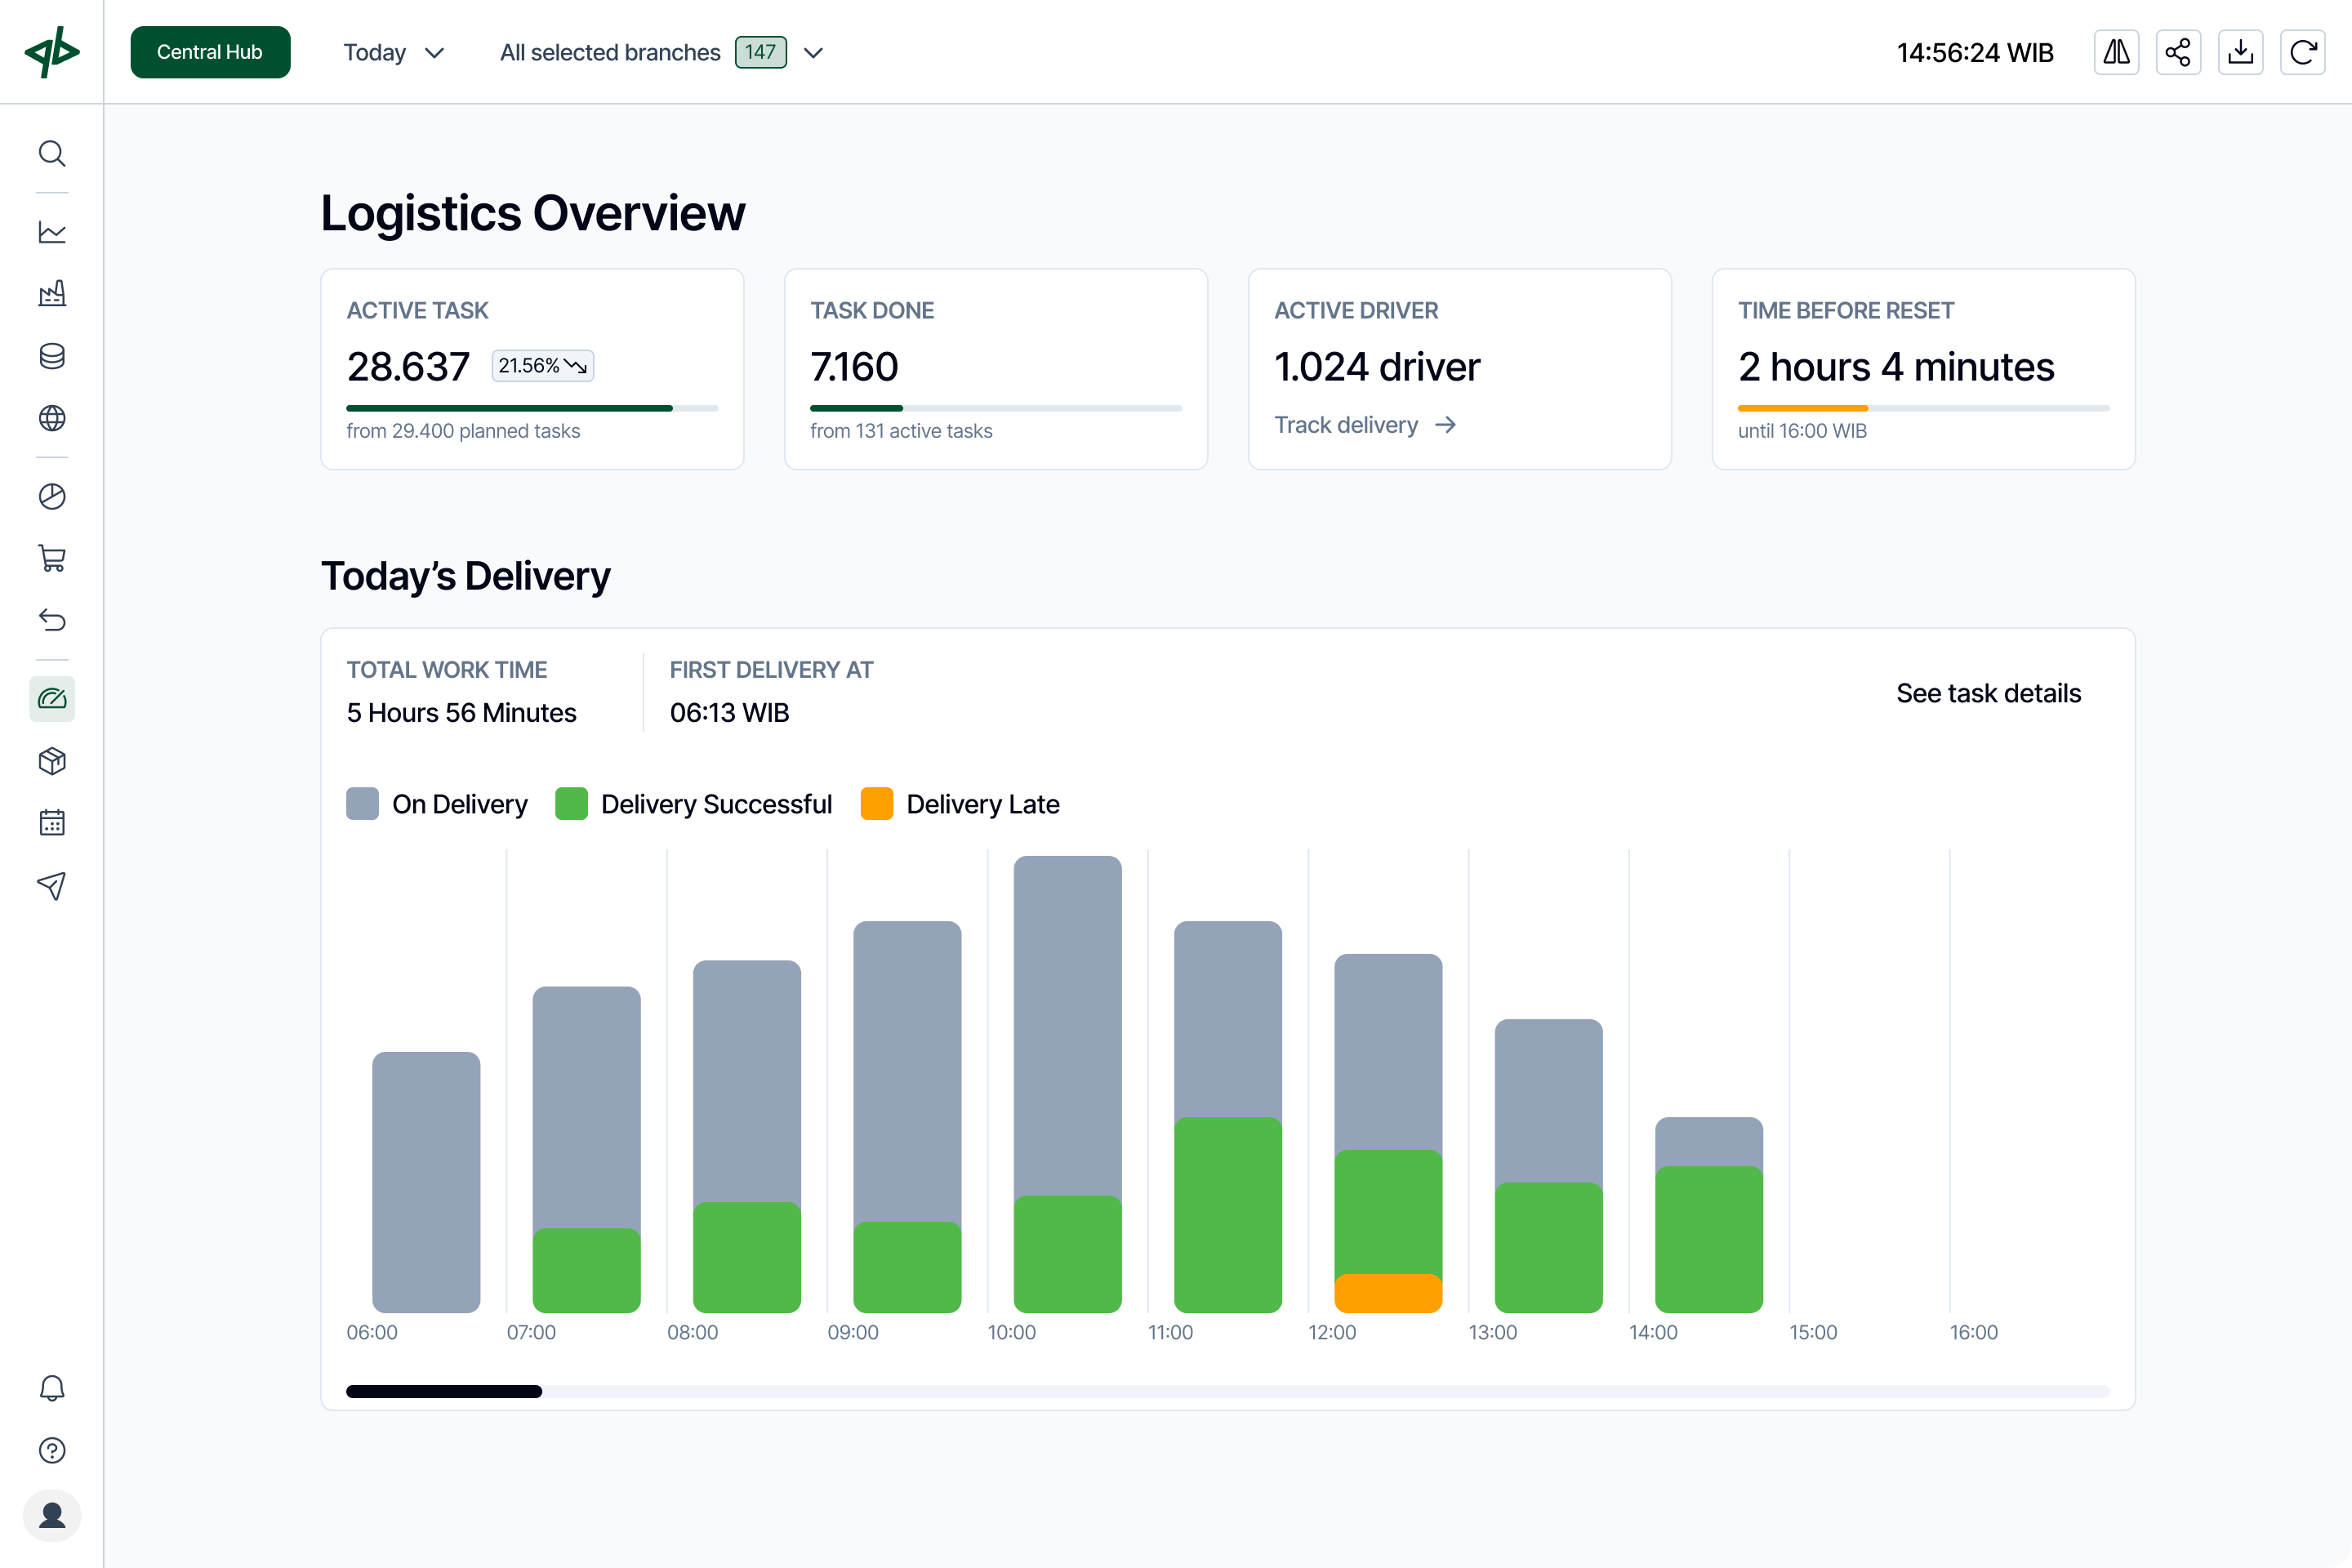The width and height of the screenshot is (2352, 1568).
Task: Click 'until 16:00 WIB' text
Action: click(1802, 431)
